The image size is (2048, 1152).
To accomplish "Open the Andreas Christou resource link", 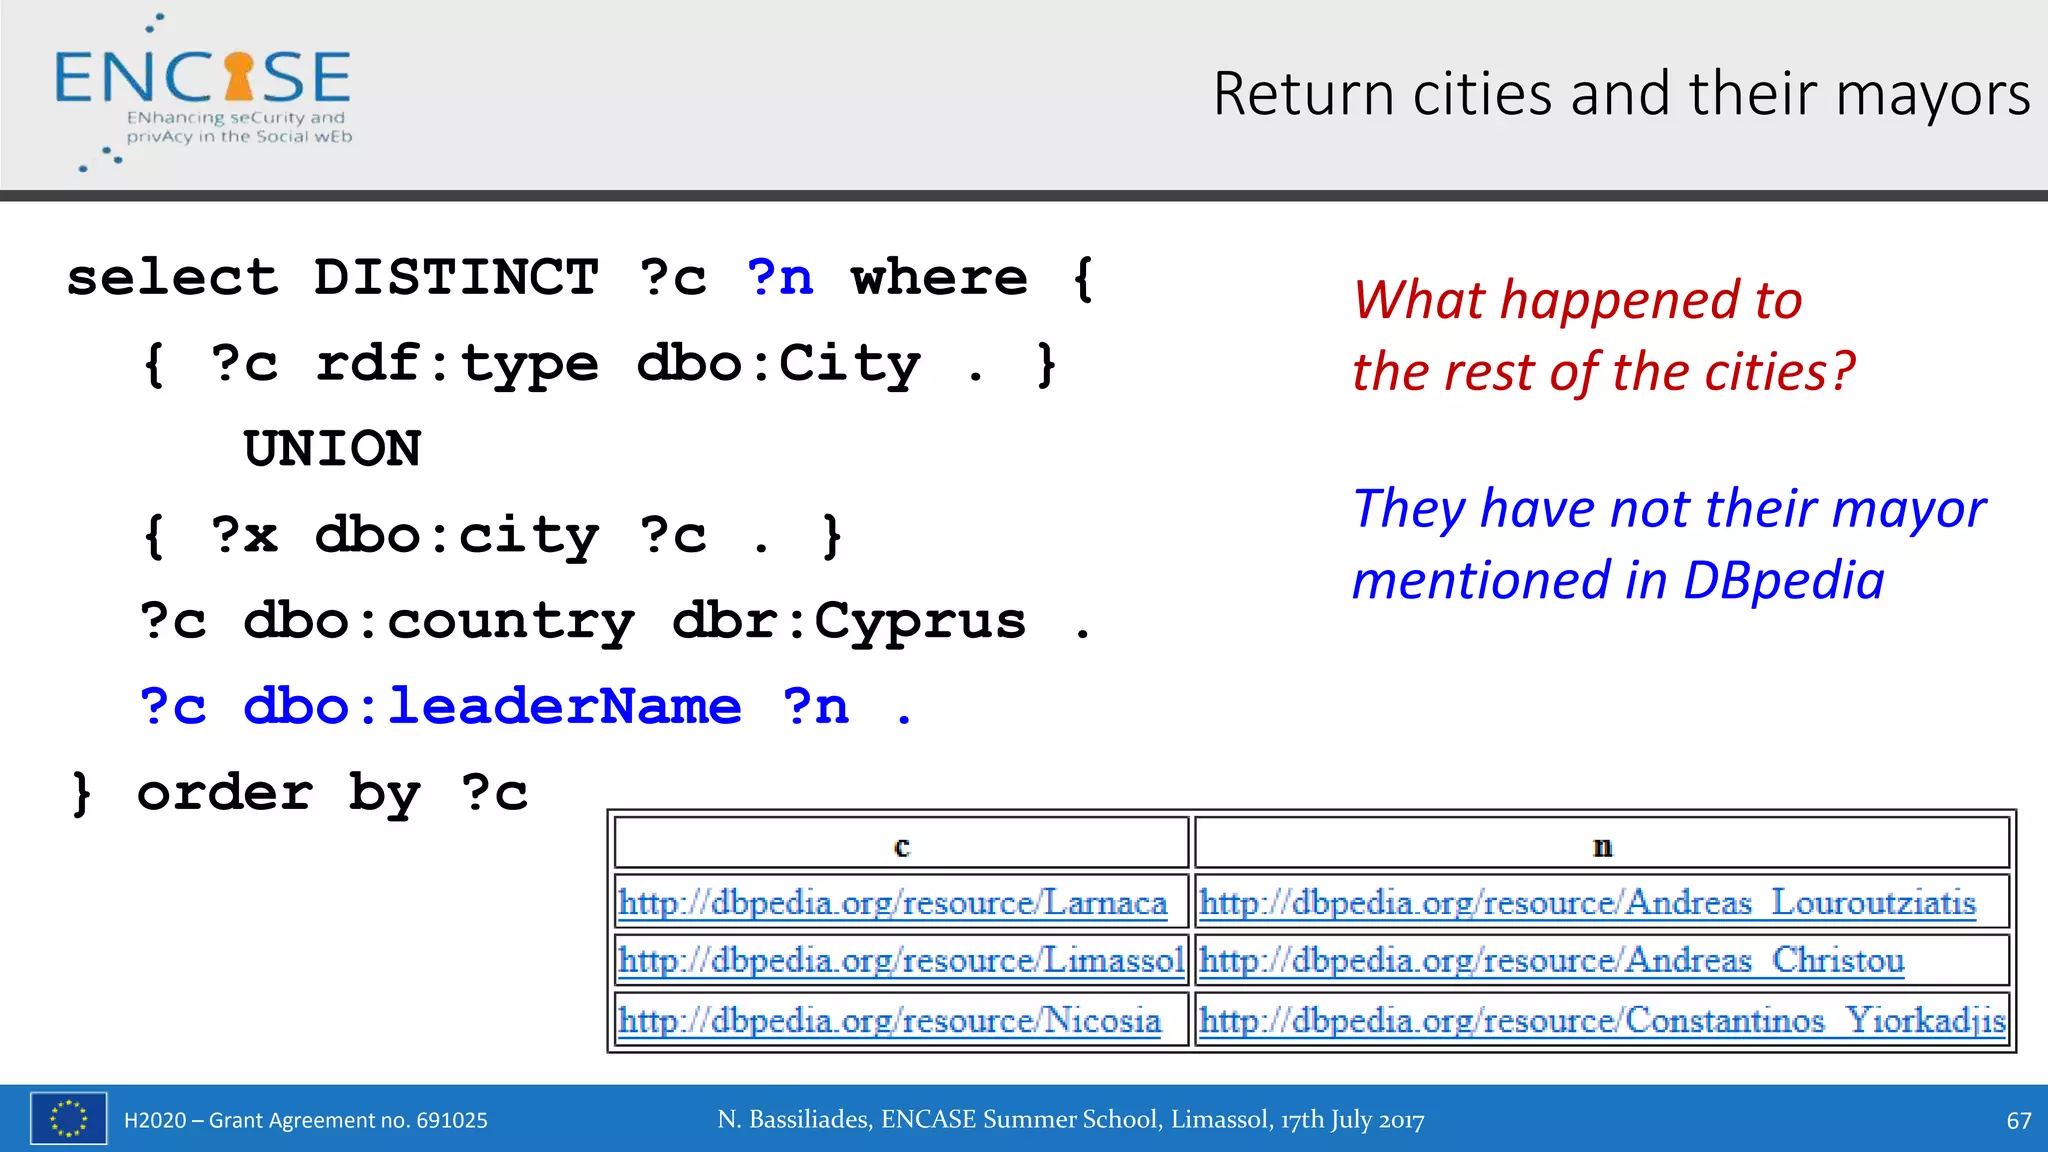I will click(x=1551, y=961).
